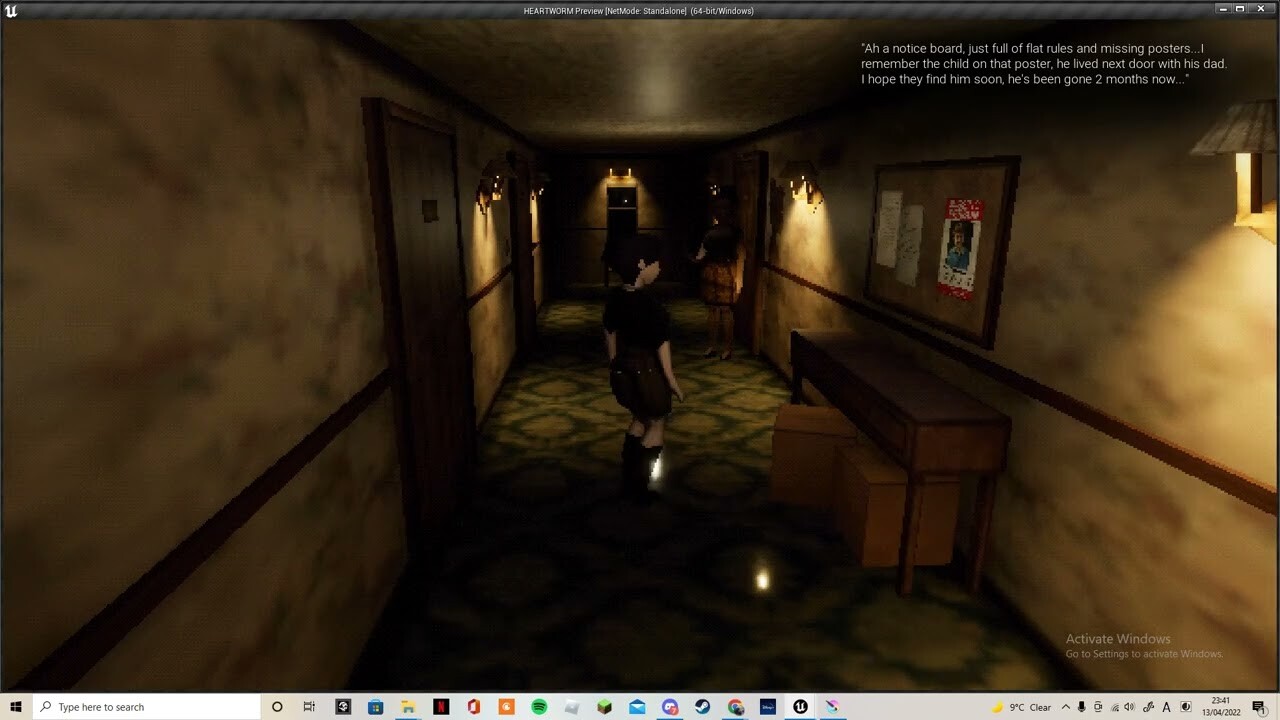Open File Explorer from taskbar

click(x=408, y=707)
